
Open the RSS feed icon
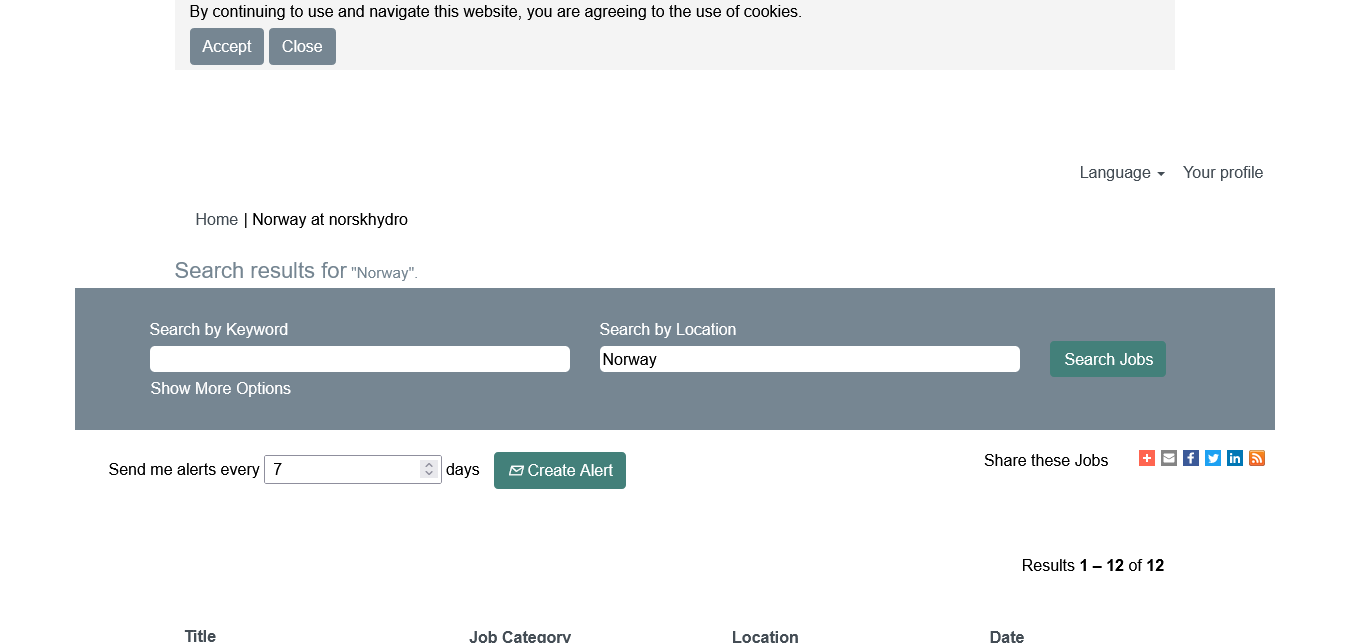tap(1257, 458)
